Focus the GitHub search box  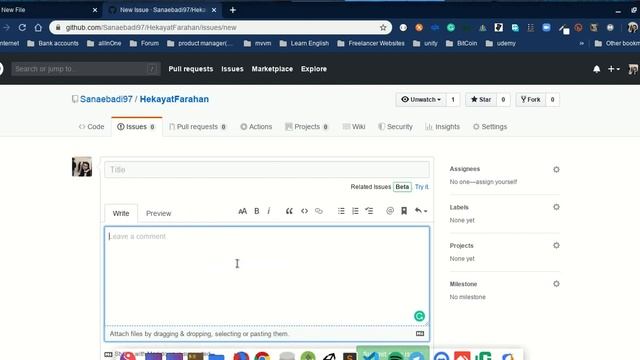tap(86, 69)
